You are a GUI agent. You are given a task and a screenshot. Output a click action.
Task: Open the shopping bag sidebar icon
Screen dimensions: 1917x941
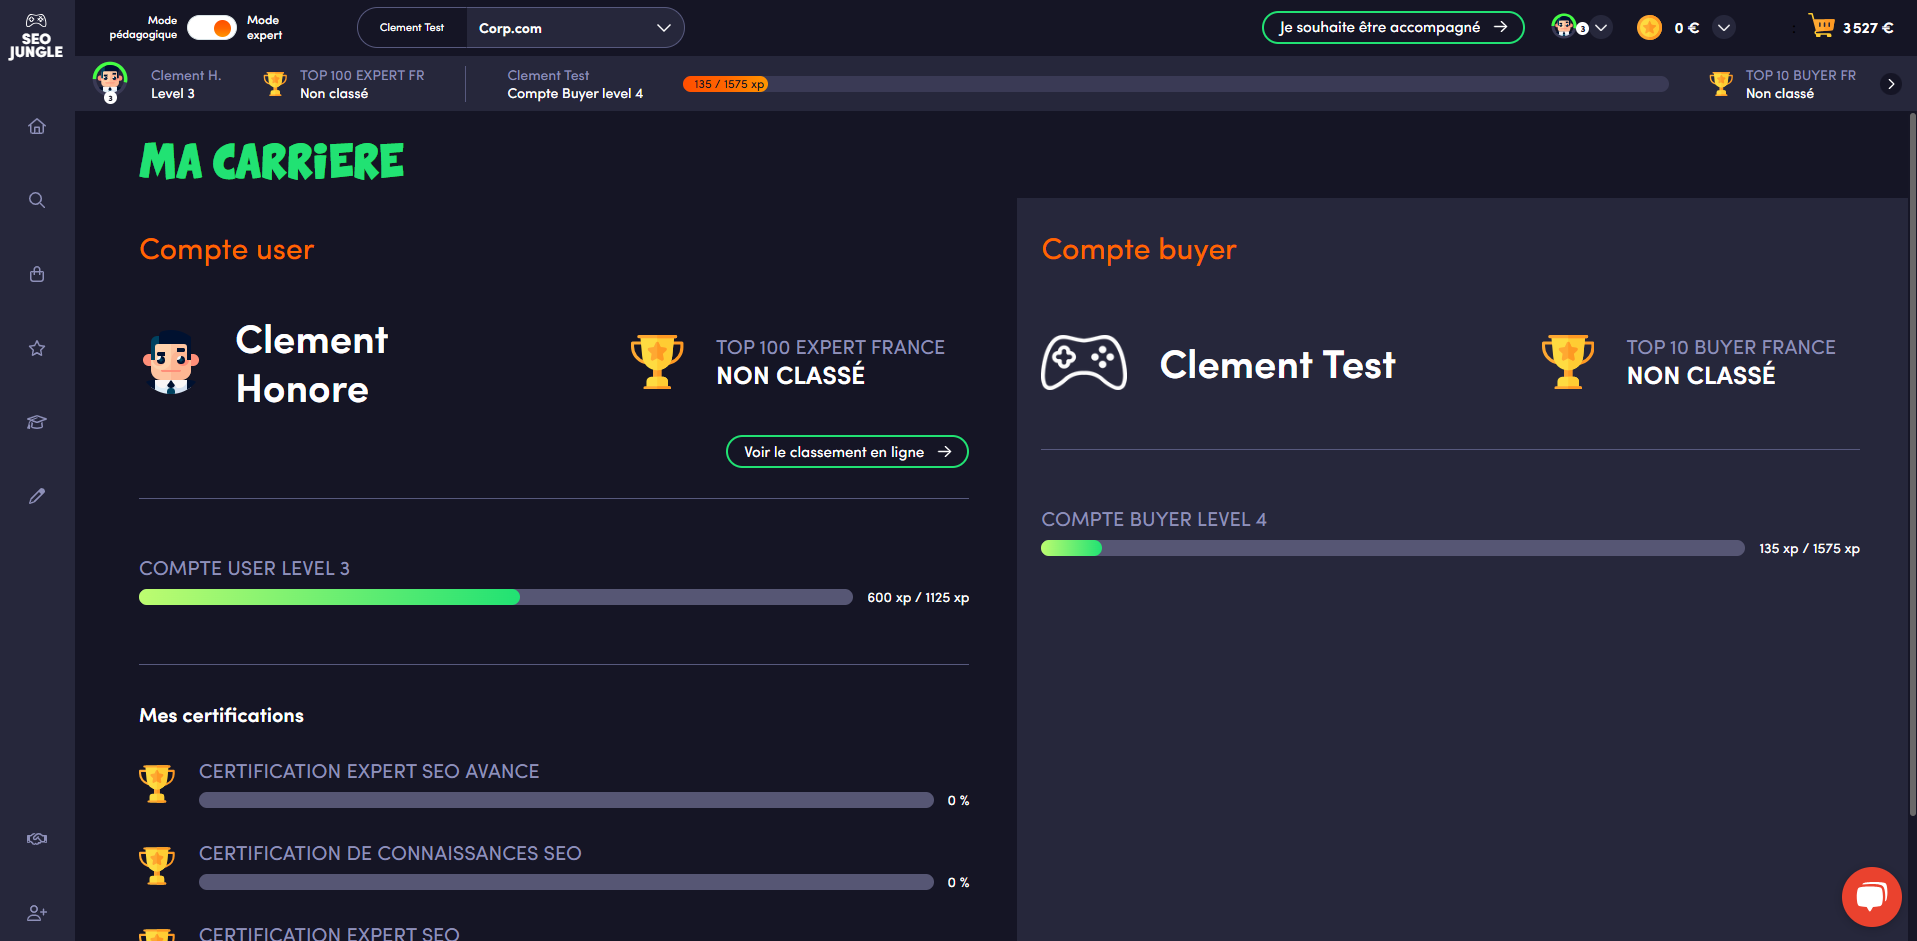pyautogui.click(x=37, y=274)
